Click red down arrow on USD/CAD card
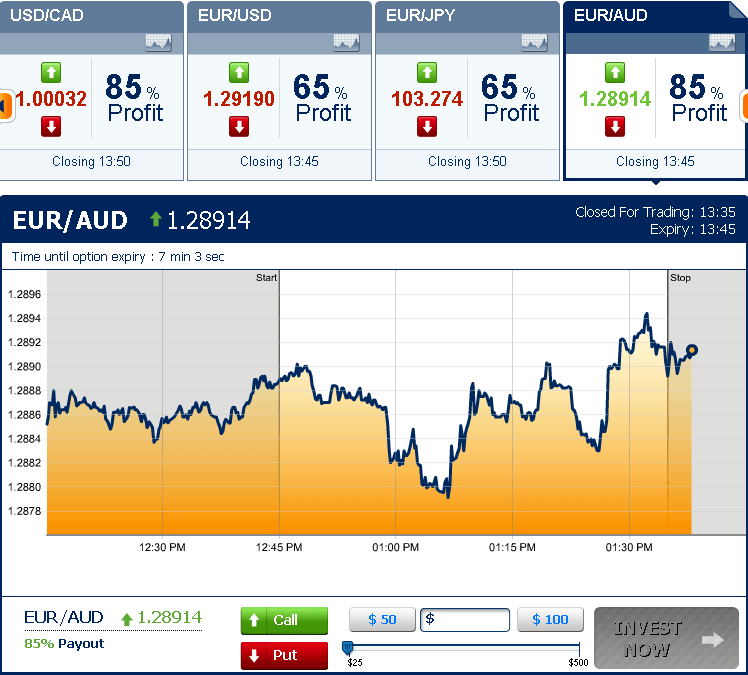The width and height of the screenshot is (748, 675). [51, 127]
